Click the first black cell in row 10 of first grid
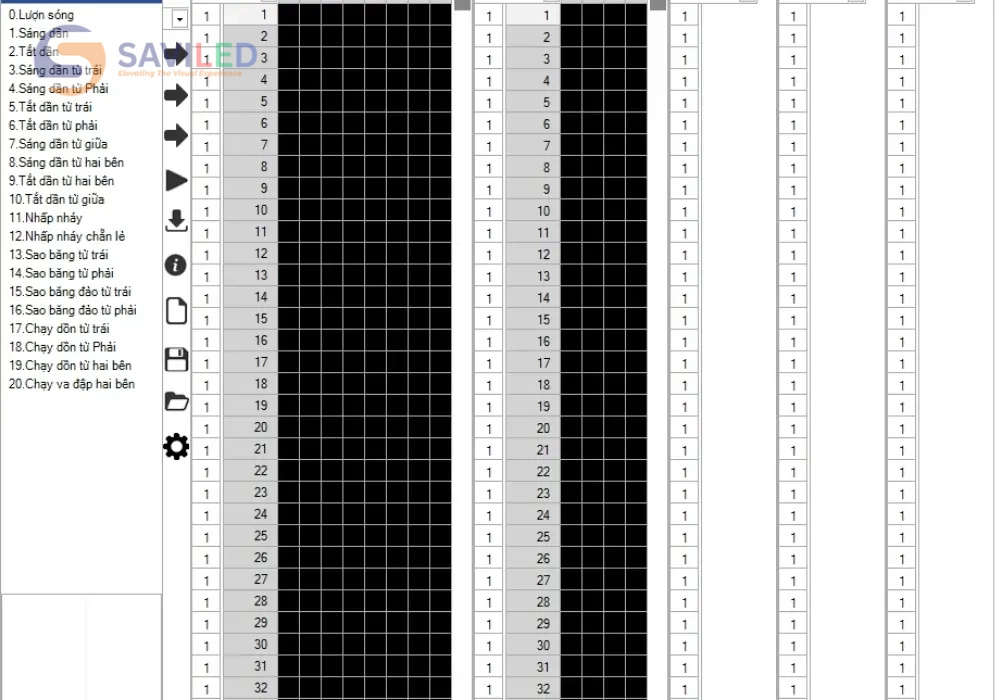 coord(289,210)
